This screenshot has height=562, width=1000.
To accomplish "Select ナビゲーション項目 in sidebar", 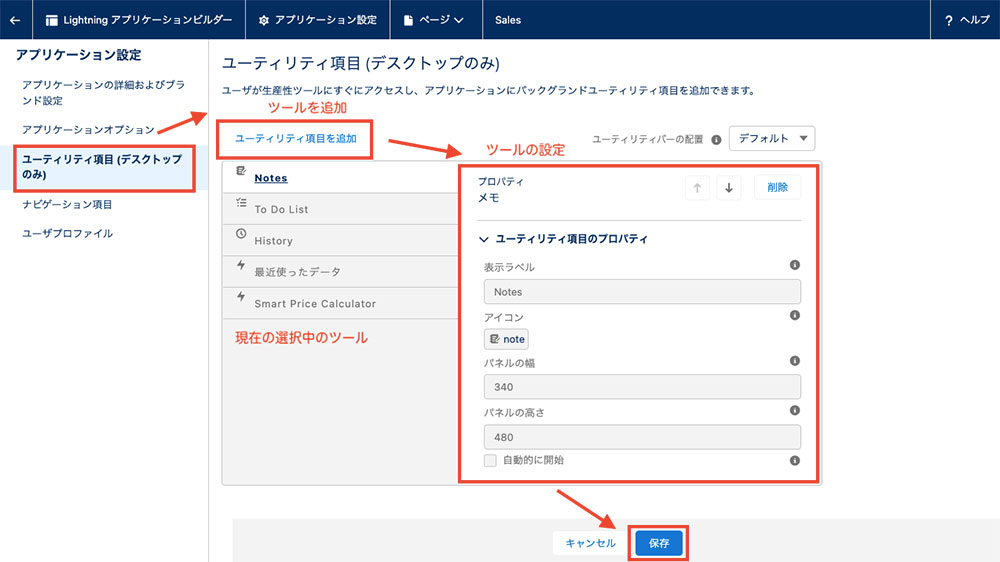I will tap(67, 204).
